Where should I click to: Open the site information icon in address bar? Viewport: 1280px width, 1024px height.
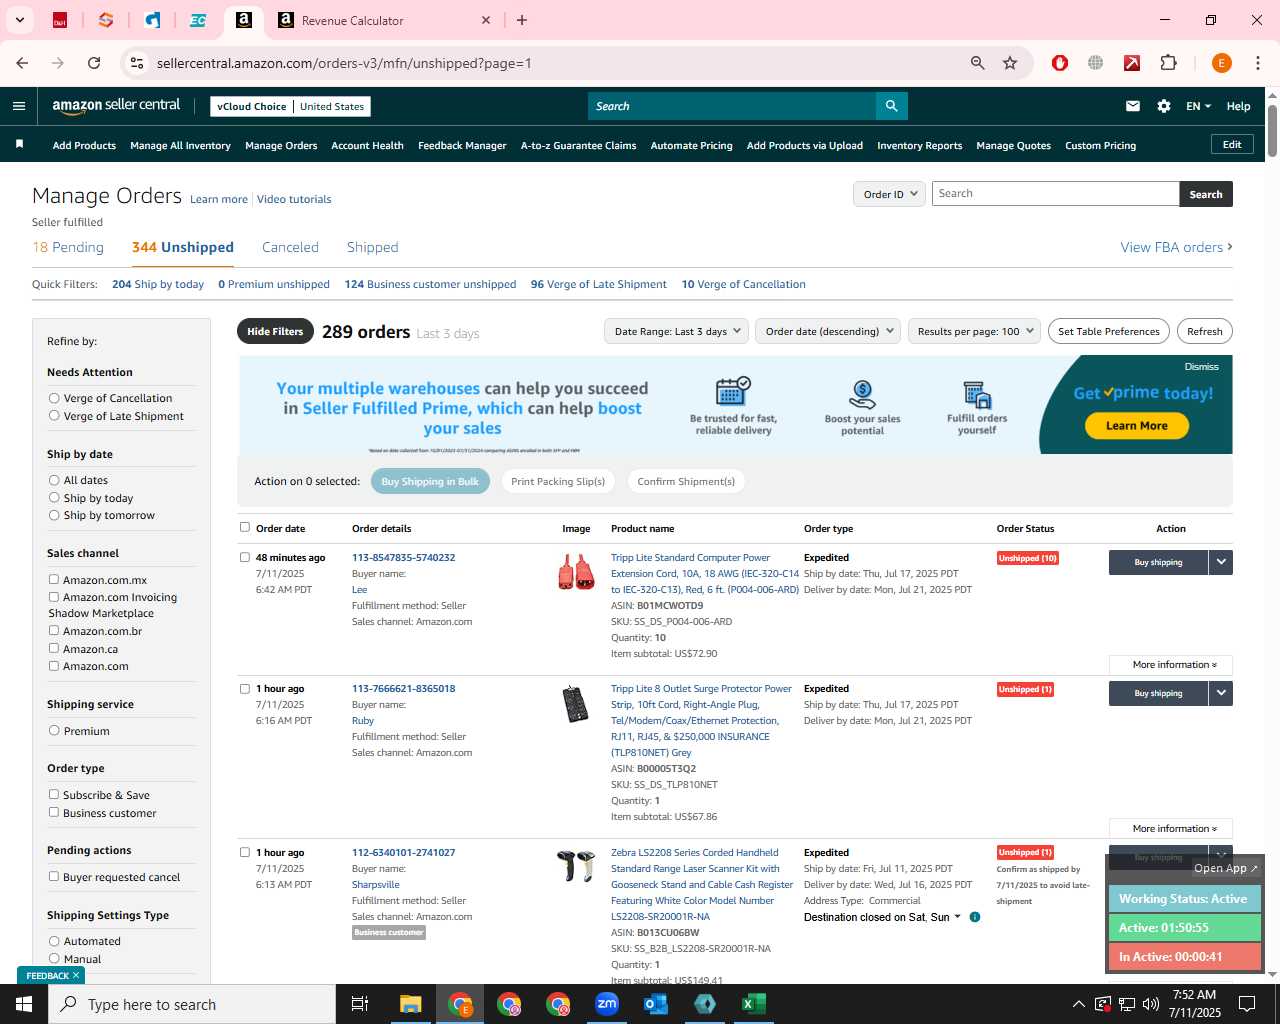point(137,63)
